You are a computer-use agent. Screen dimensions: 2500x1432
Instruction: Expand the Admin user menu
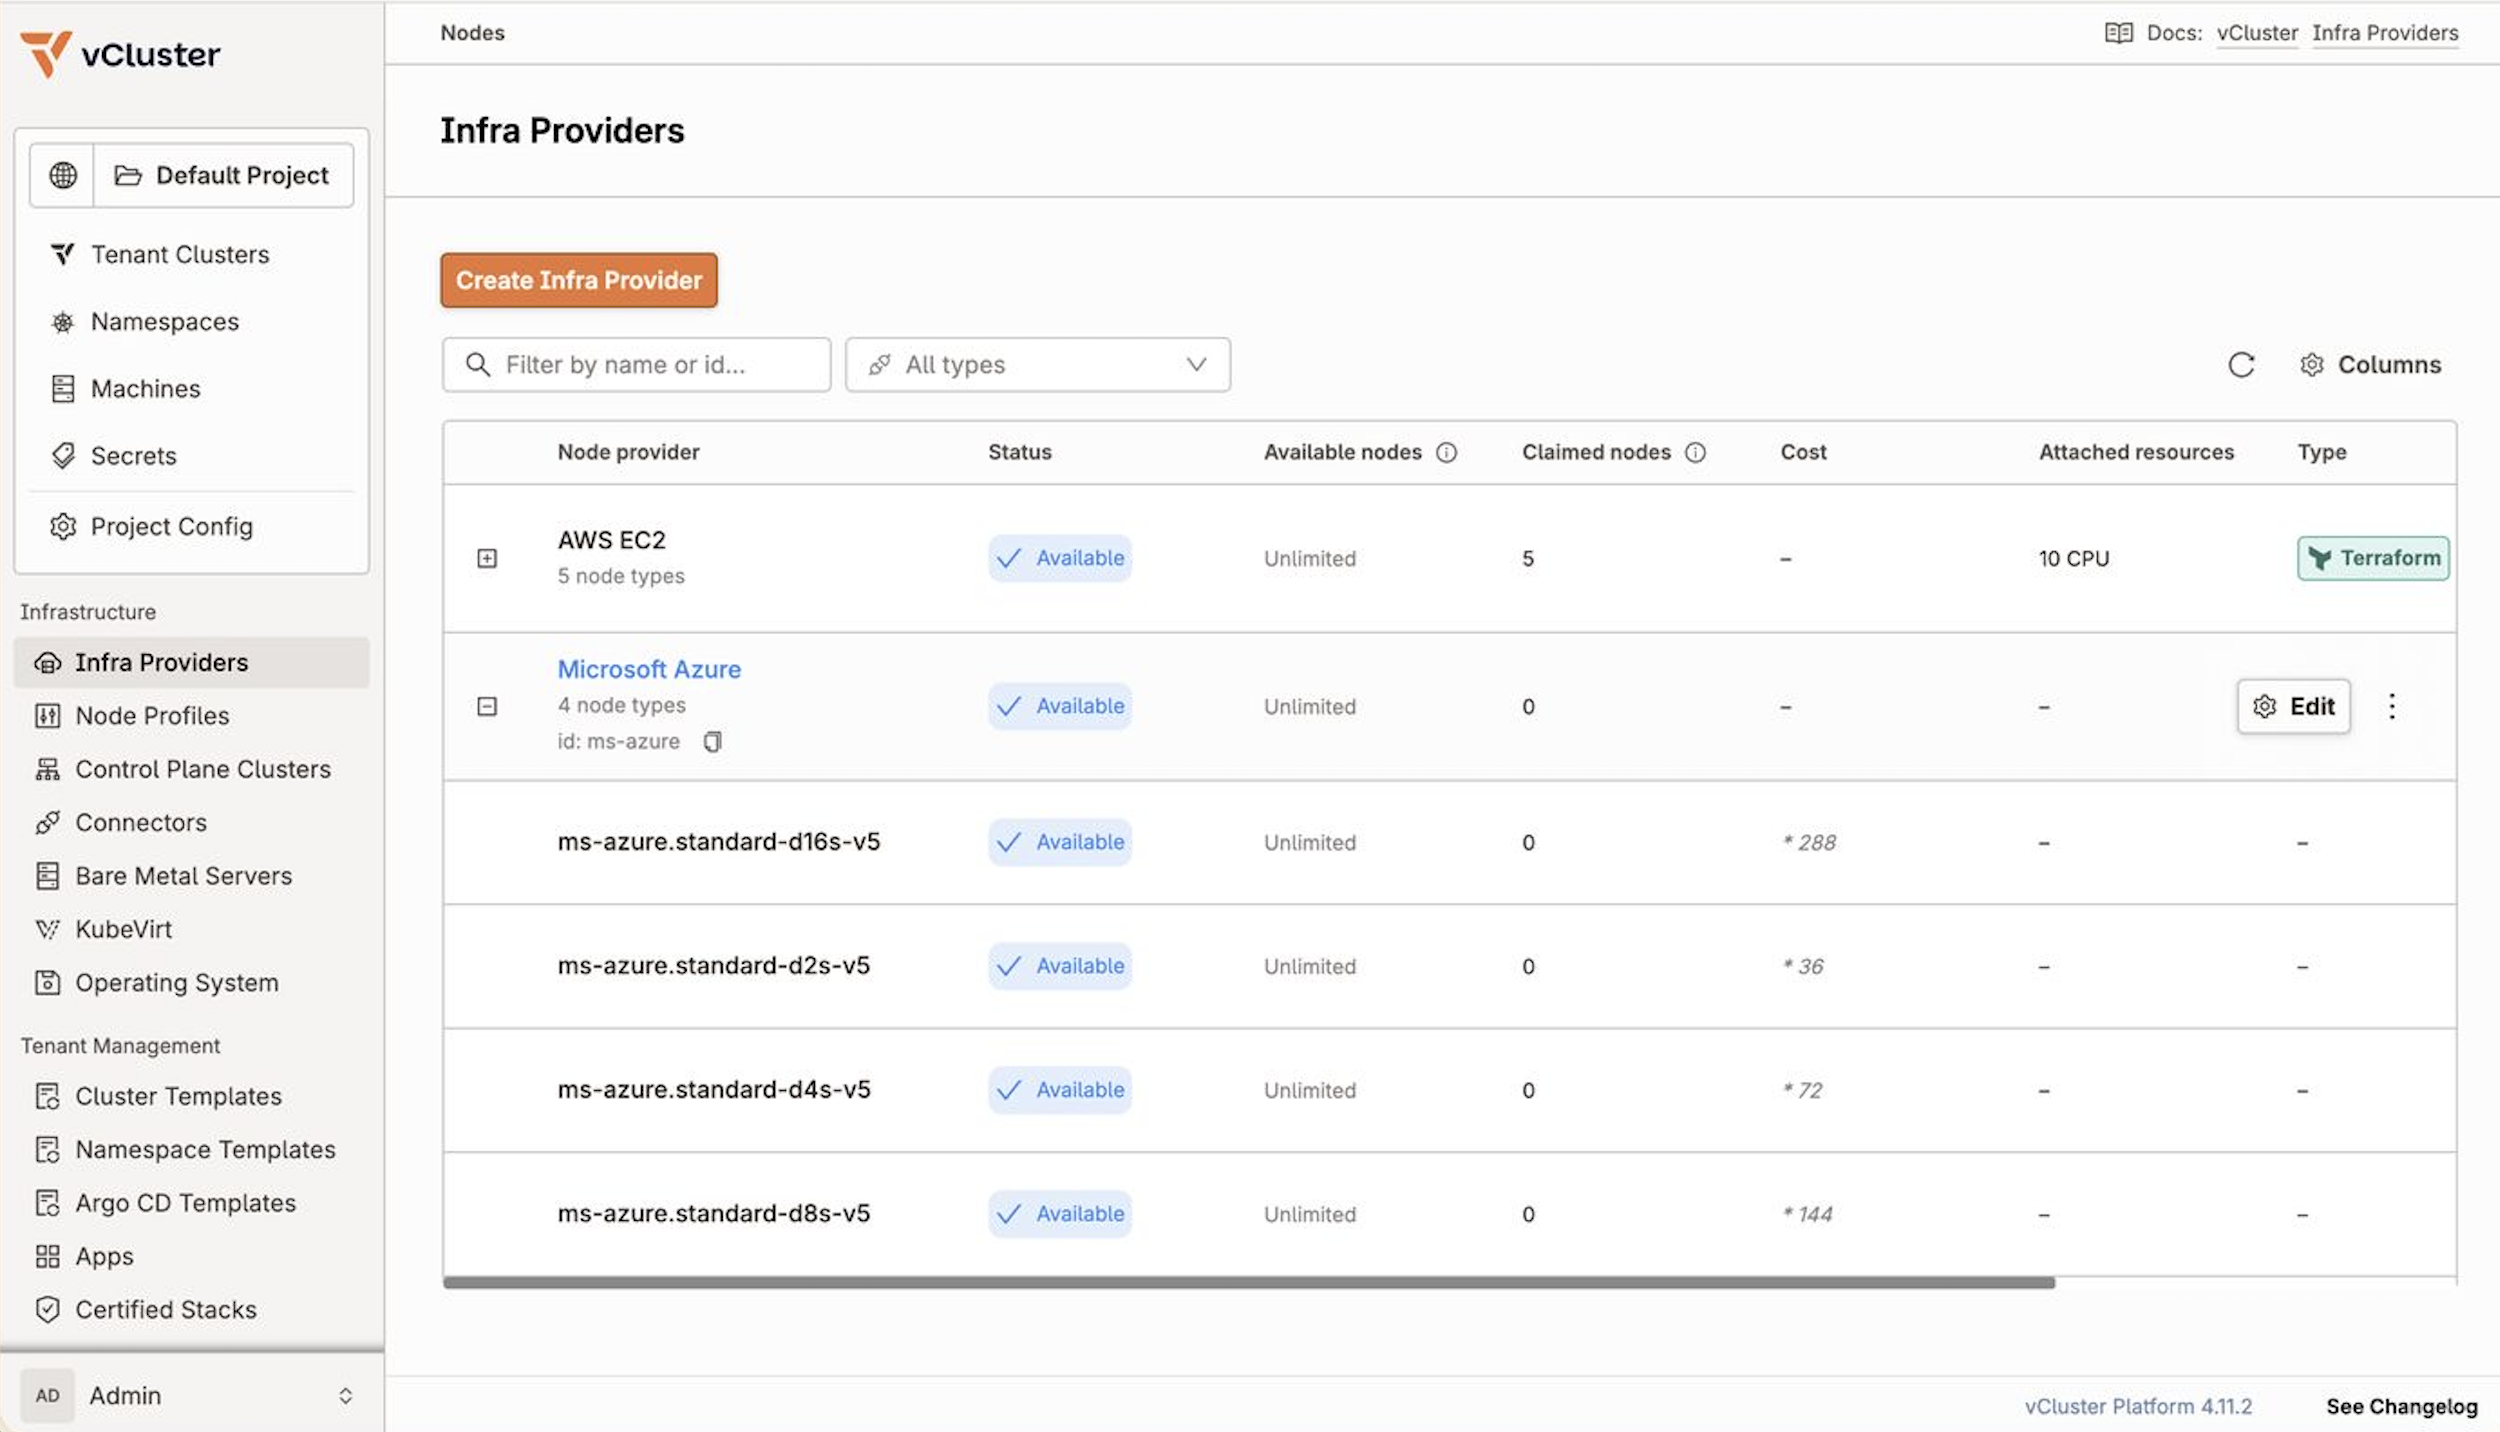coord(345,1395)
